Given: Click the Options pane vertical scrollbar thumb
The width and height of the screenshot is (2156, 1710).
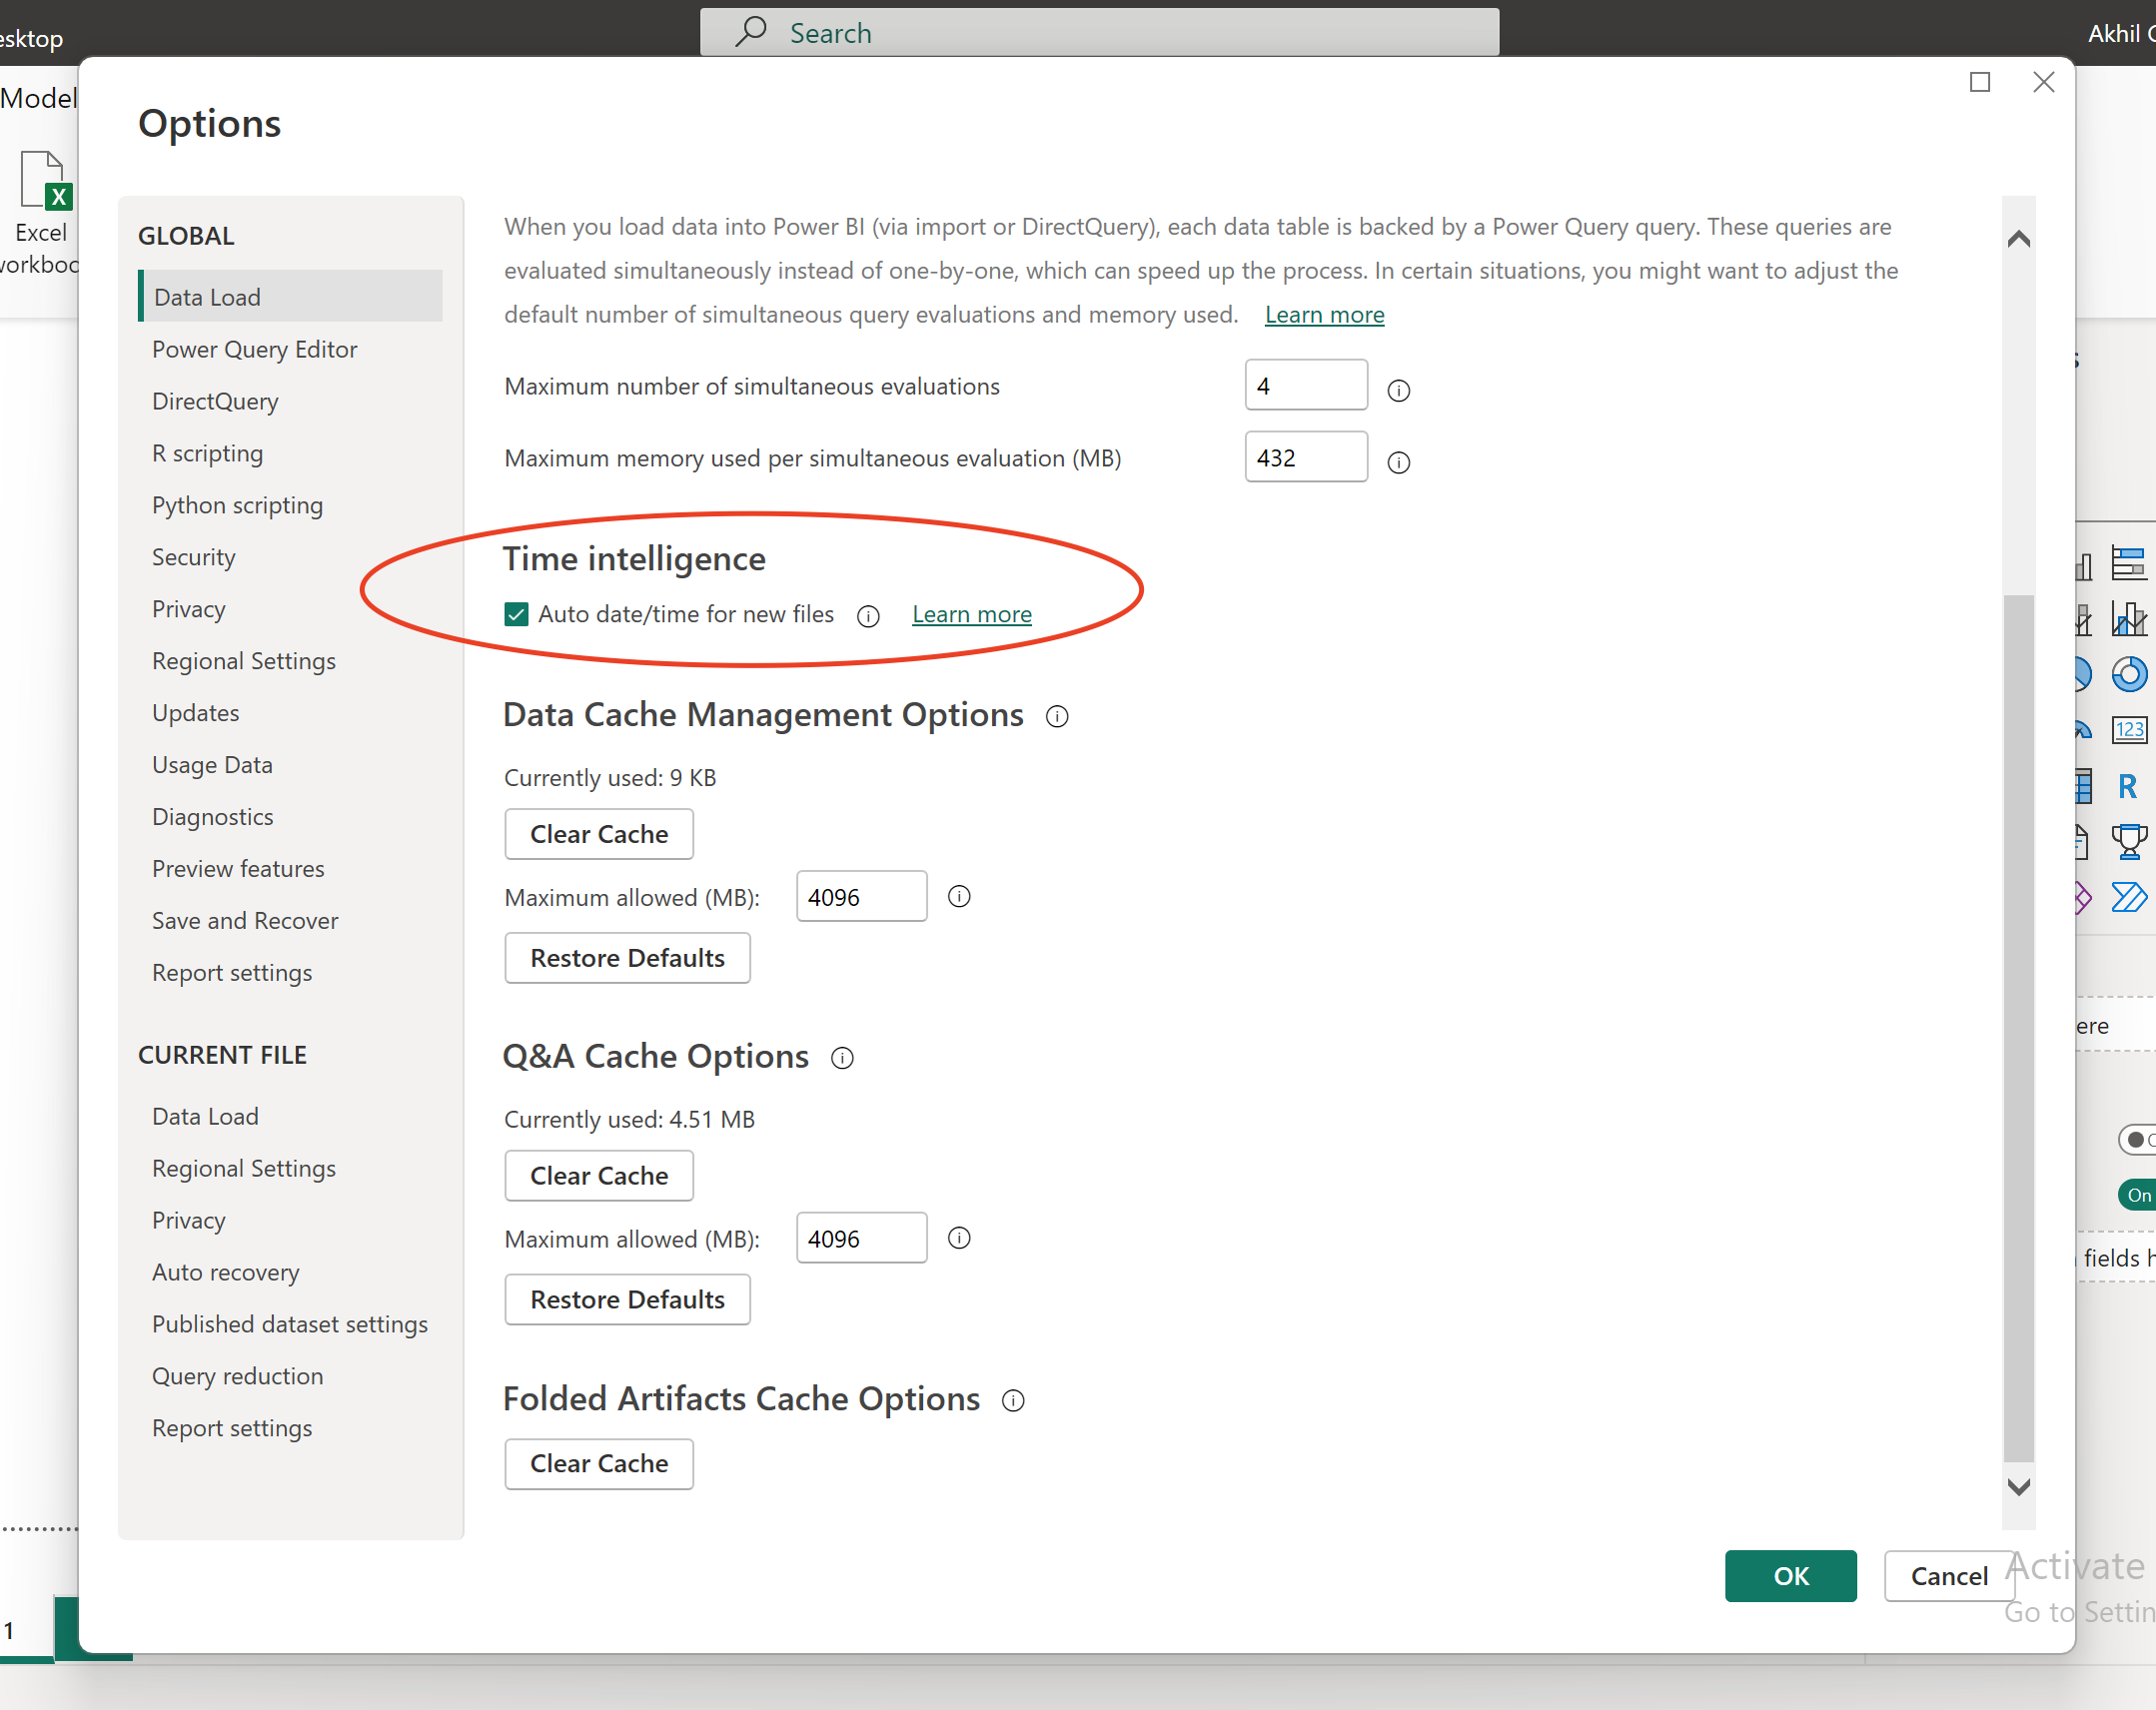Looking at the screenshot, I should pyautogui.click(x=2018, y=1028).
